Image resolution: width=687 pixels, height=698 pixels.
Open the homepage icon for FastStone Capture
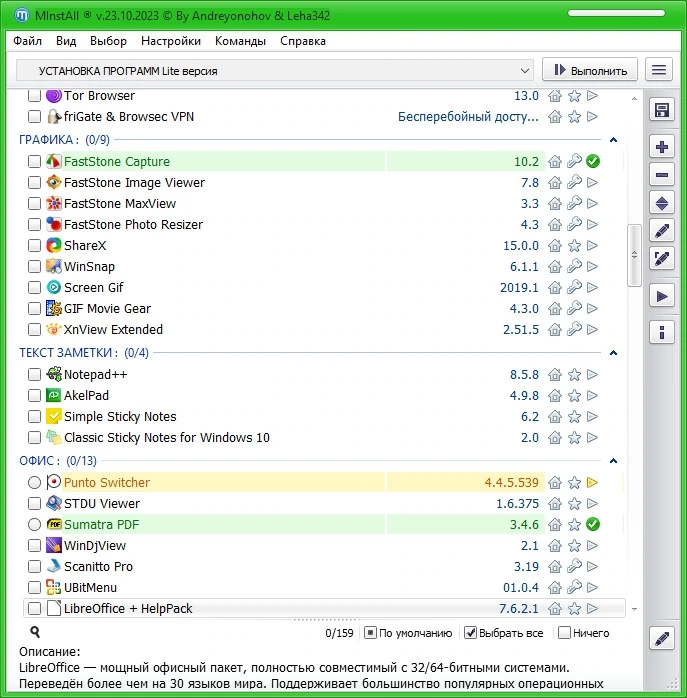(x=555, y=161)
